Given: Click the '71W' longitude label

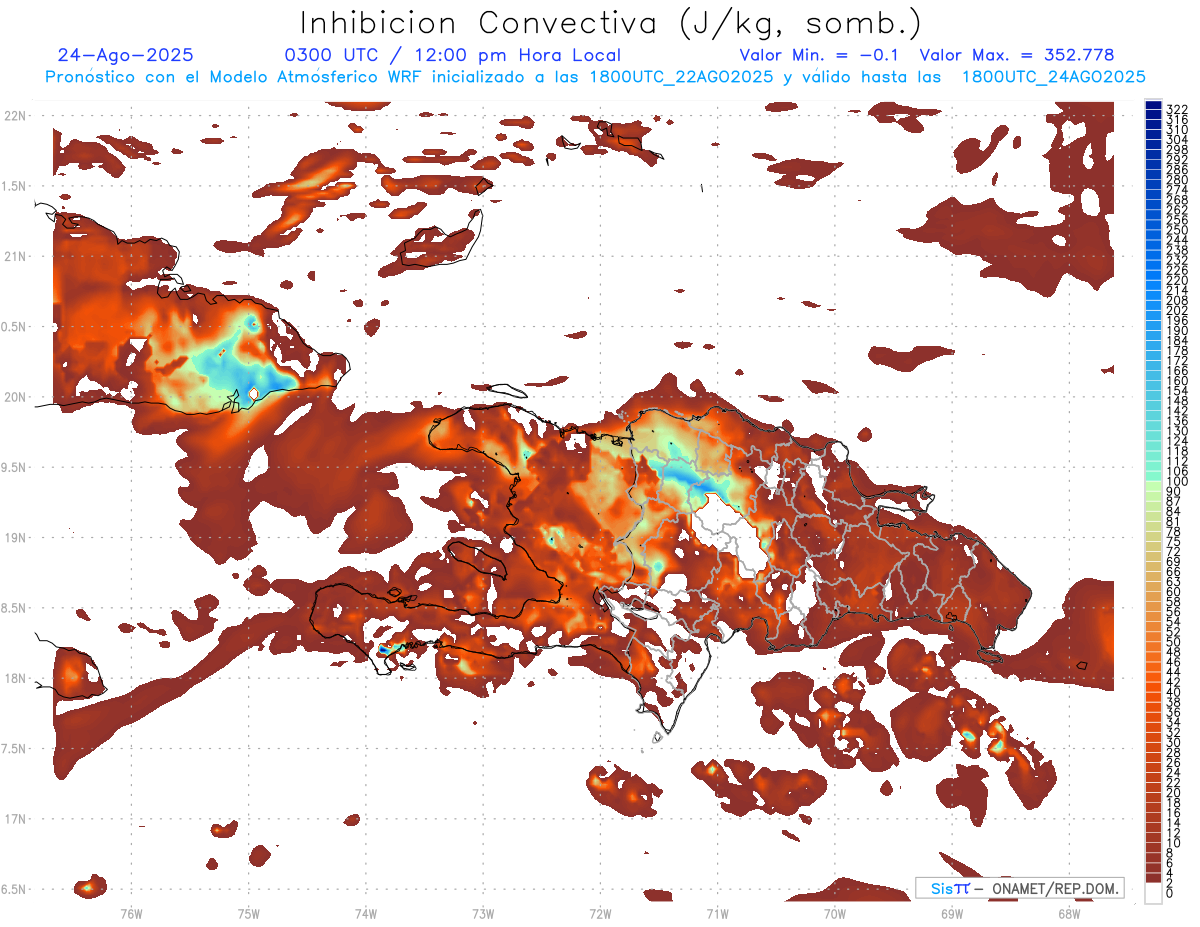Looking at the screenshot, I should pos(717,913).
